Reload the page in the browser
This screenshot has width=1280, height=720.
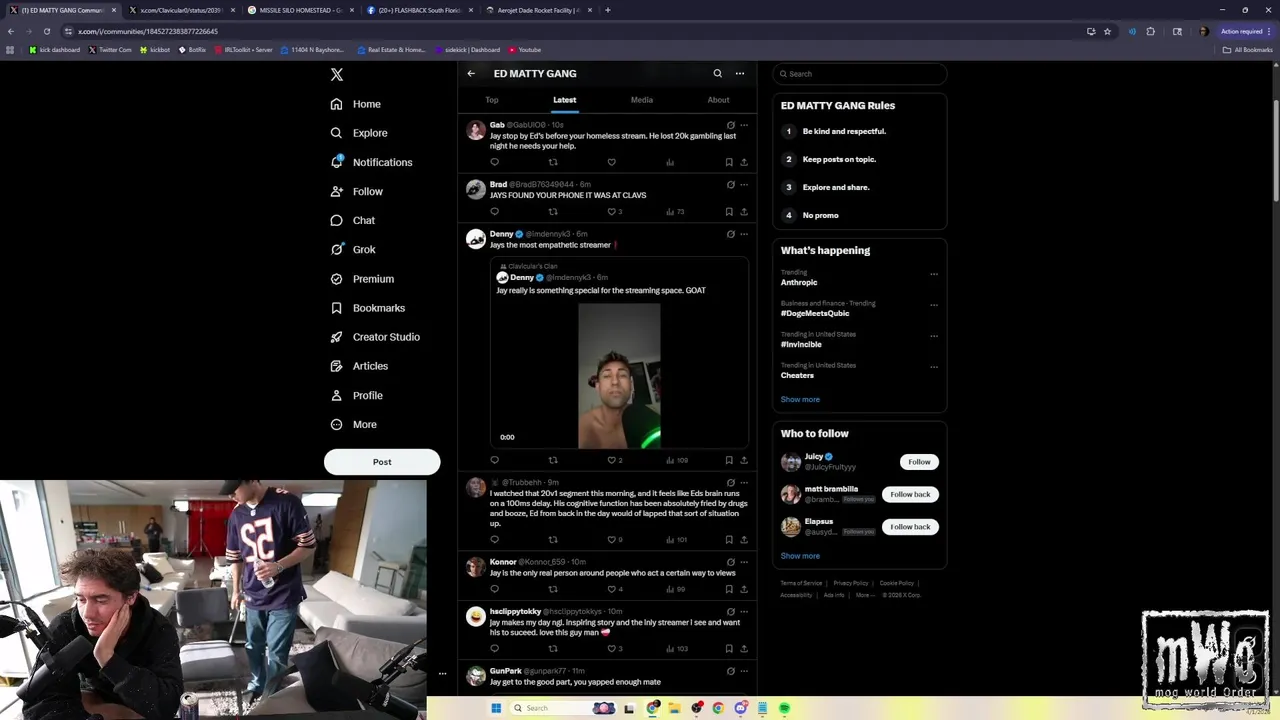(x=46, y=31)
